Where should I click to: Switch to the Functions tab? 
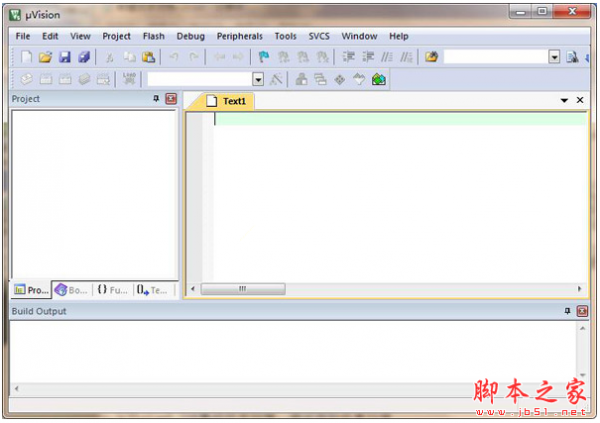click(112, 290)
